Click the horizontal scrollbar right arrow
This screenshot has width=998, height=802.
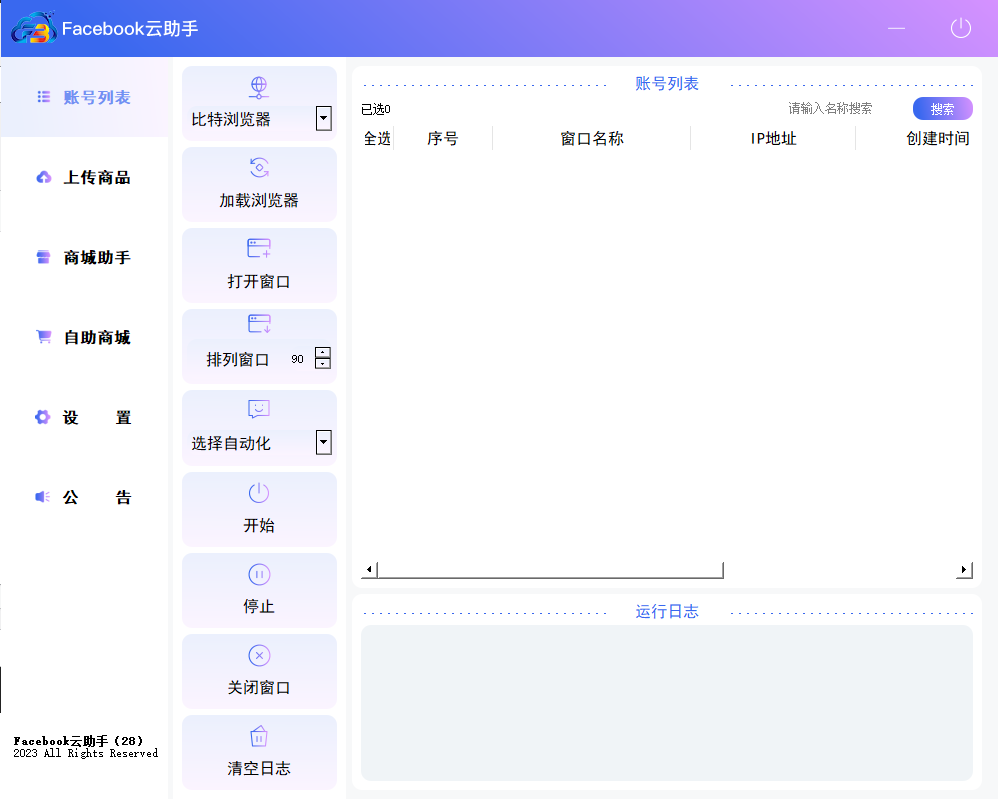click(x=964, y=570)
